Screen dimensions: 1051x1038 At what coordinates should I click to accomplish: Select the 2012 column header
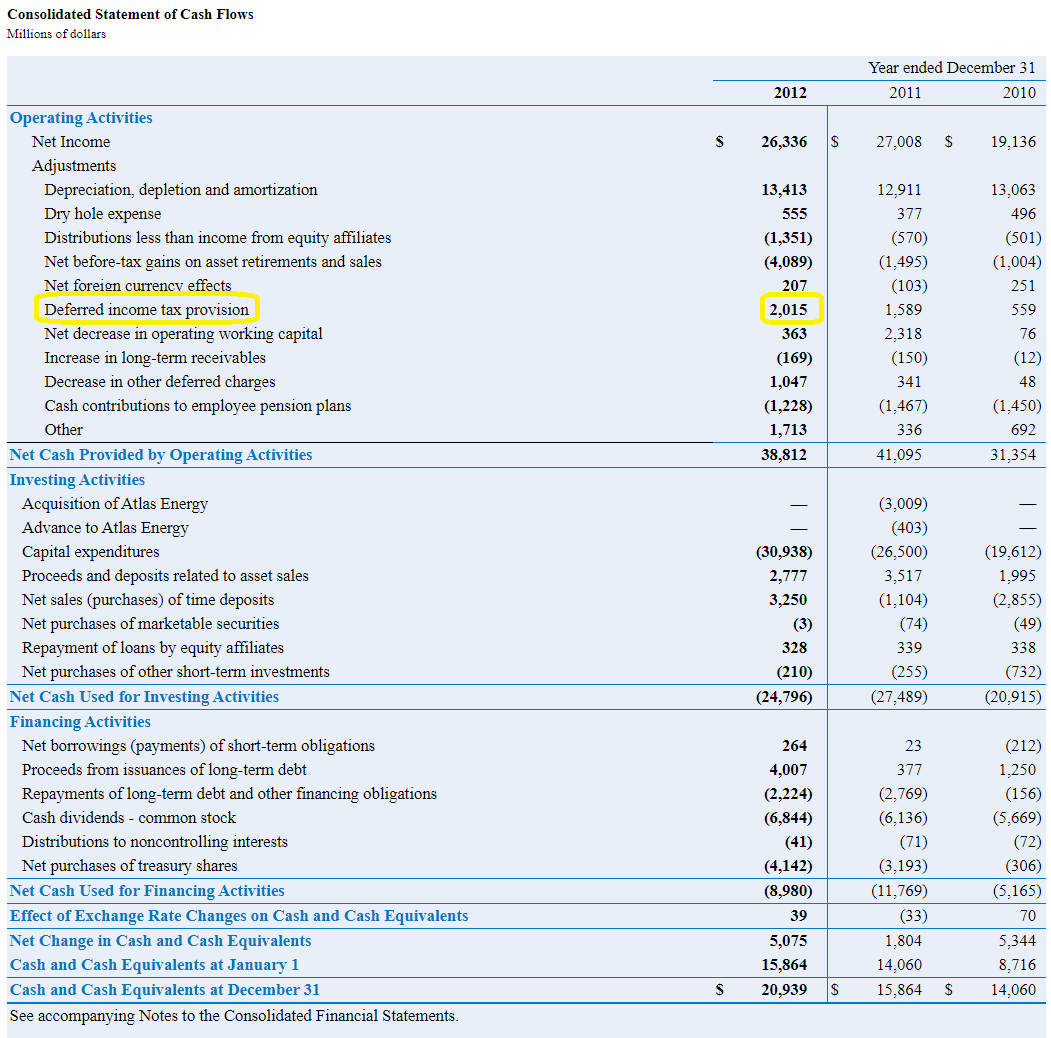790,93
